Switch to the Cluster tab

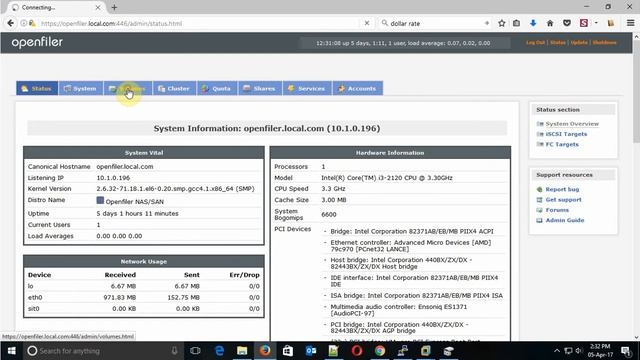tap(174, 88)
